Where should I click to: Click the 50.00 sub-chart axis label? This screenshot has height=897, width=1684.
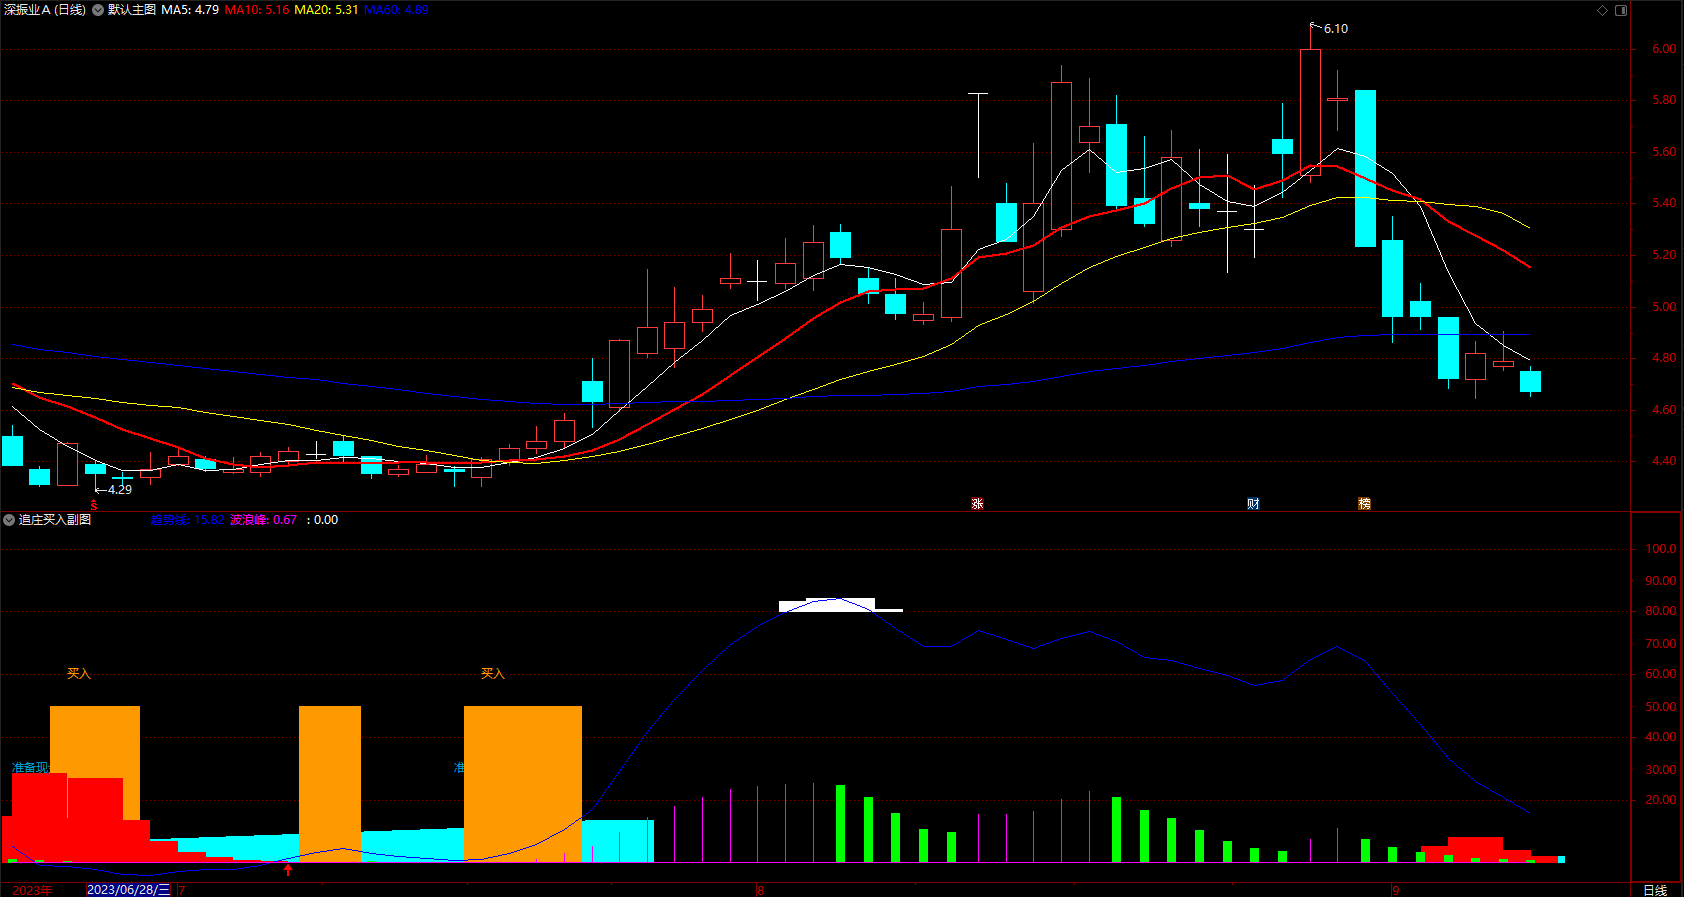click(1661, 707)
